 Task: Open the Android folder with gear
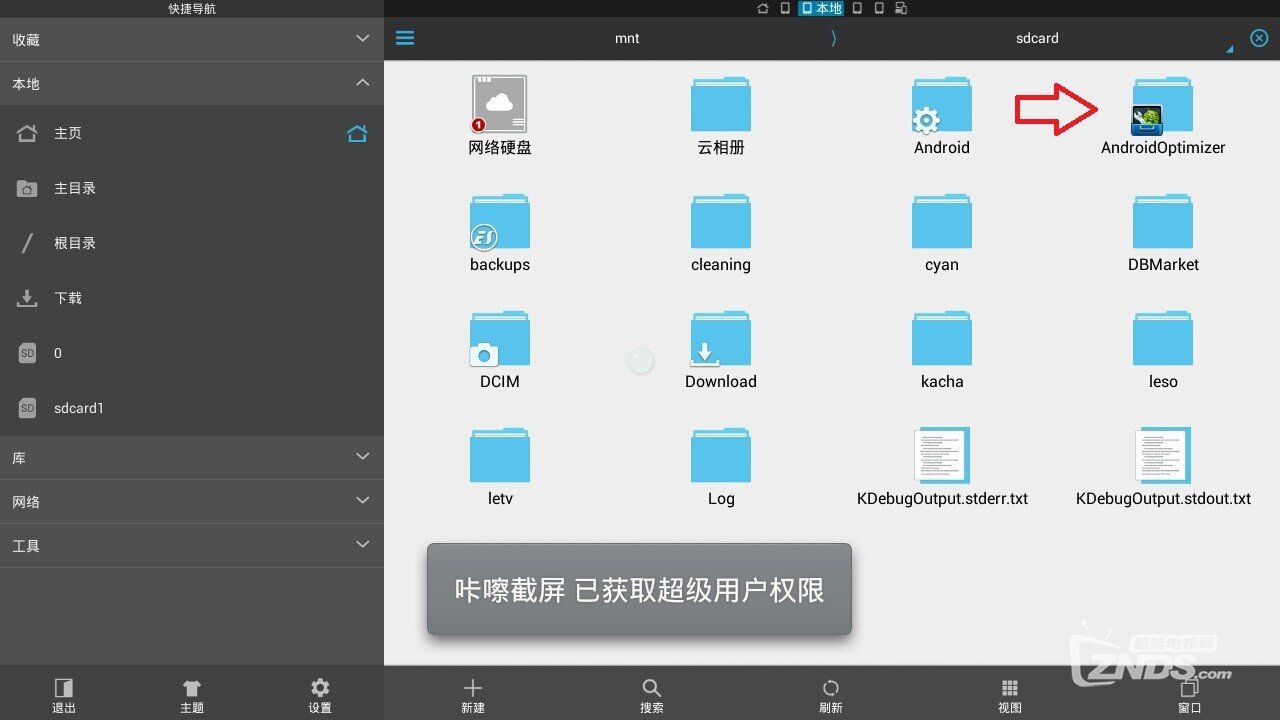941,104
